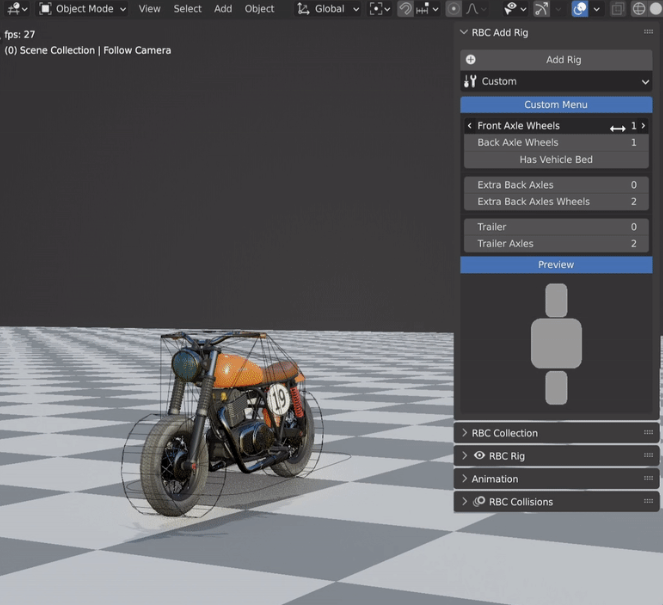The image size is (663, 605).
Task: Click the Preview header
Action: coord(556,265)
